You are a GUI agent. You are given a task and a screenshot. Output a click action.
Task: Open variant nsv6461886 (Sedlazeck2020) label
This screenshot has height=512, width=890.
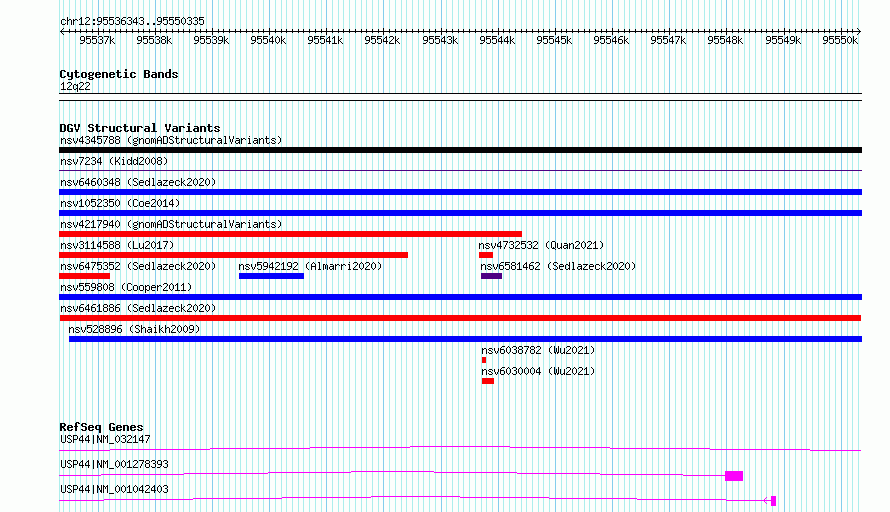click(x=138, y=308)
